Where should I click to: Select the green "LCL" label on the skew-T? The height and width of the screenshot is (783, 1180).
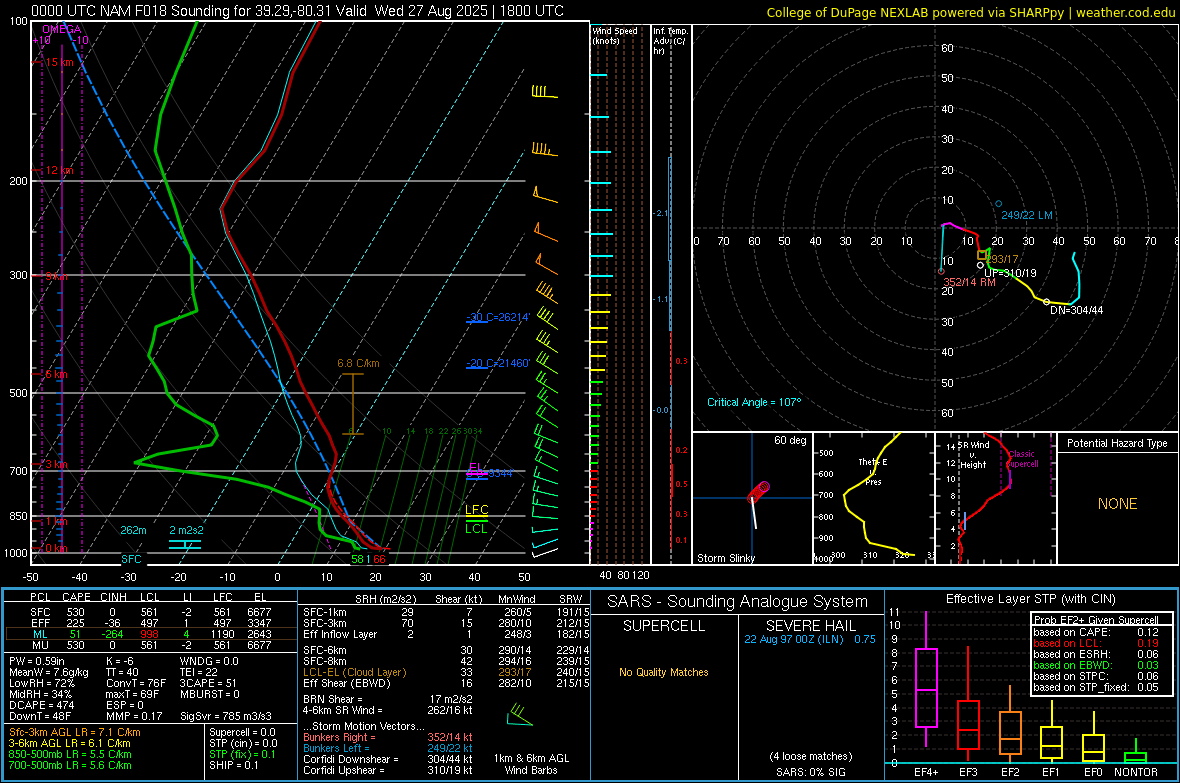point(476,529)
